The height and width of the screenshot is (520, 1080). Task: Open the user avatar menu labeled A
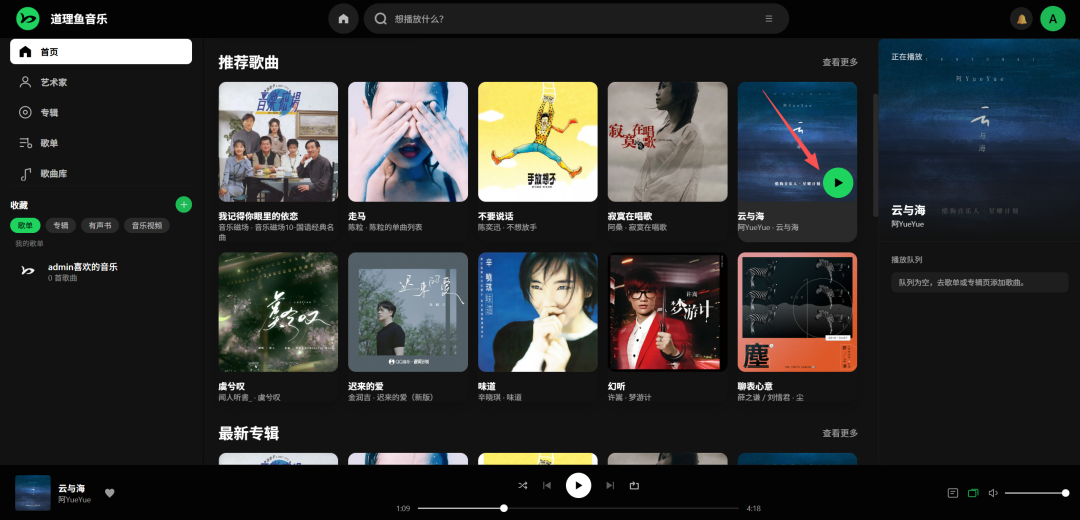(1052, 19)
